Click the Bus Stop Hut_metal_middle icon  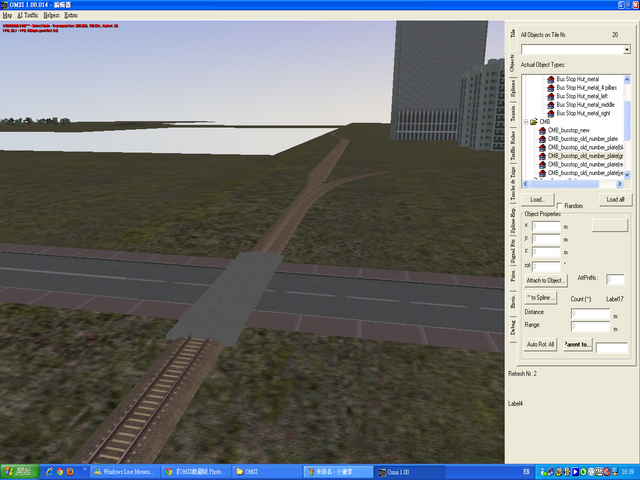coord(550,105)
